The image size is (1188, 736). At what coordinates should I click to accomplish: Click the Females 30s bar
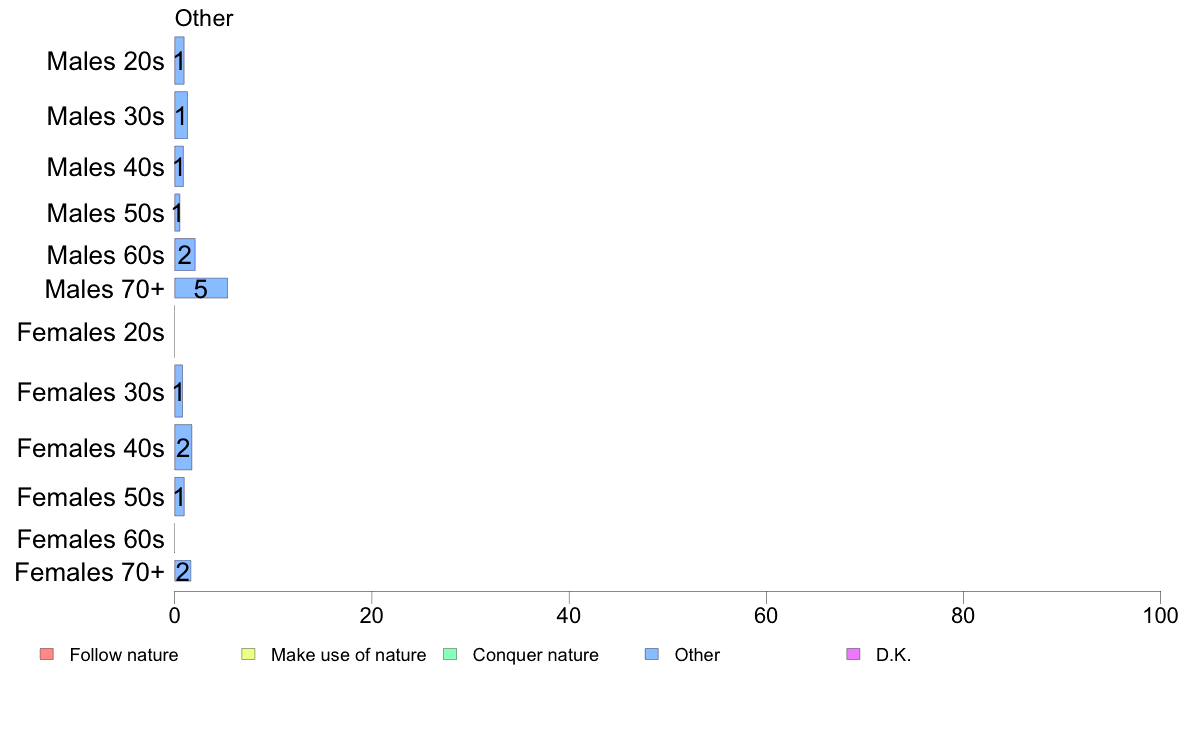(x=178, y=391)
